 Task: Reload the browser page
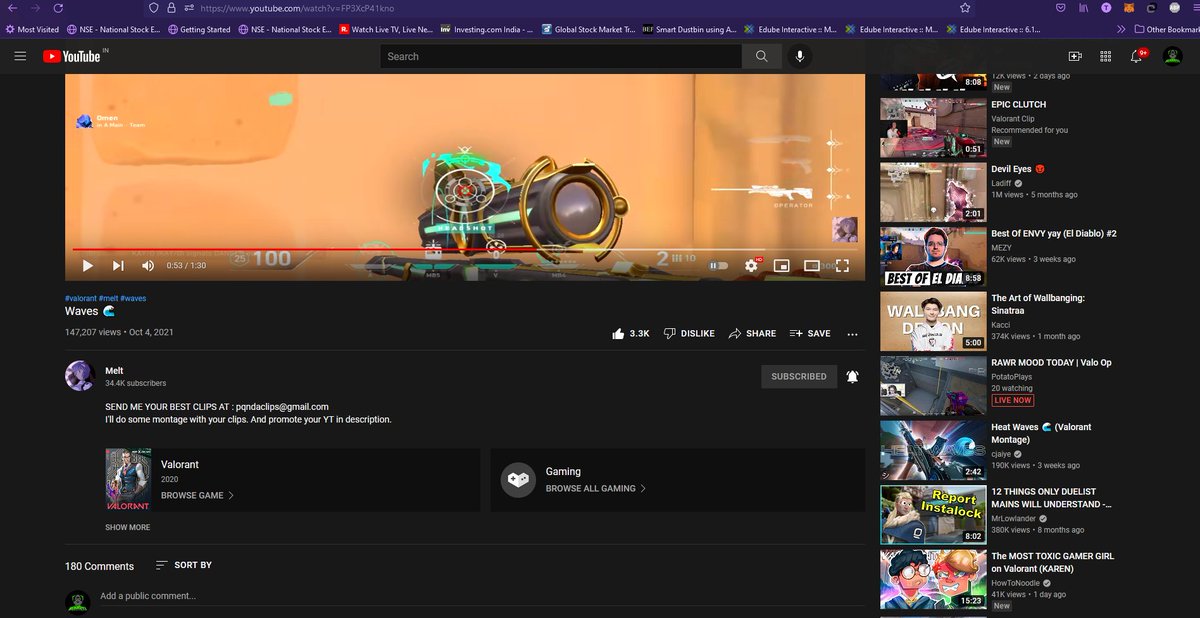58,8
